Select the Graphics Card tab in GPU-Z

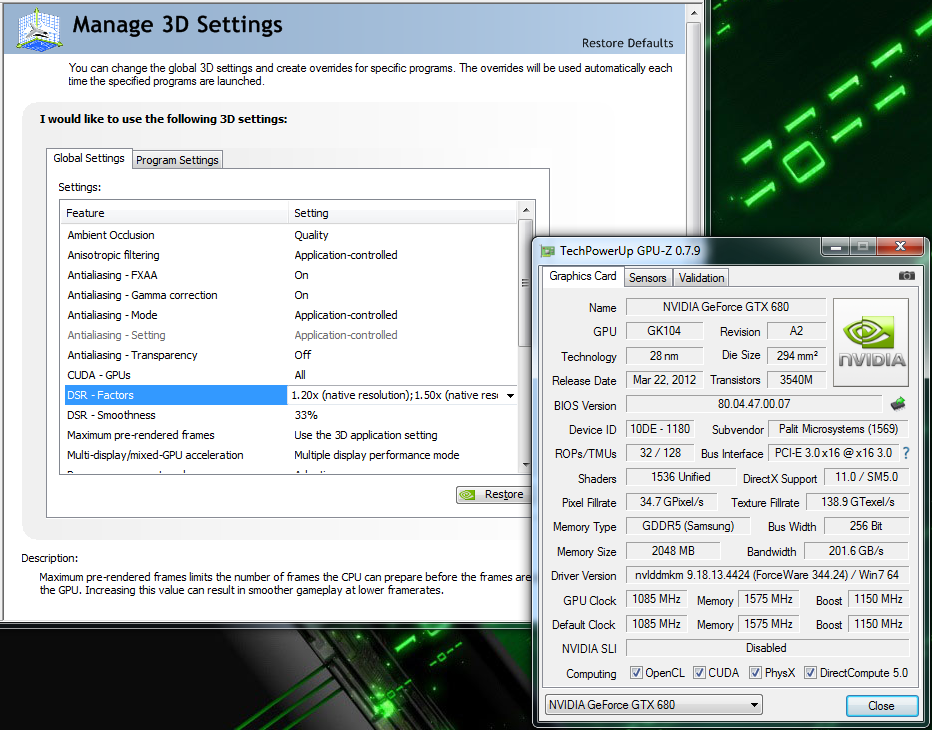[582, 276]
